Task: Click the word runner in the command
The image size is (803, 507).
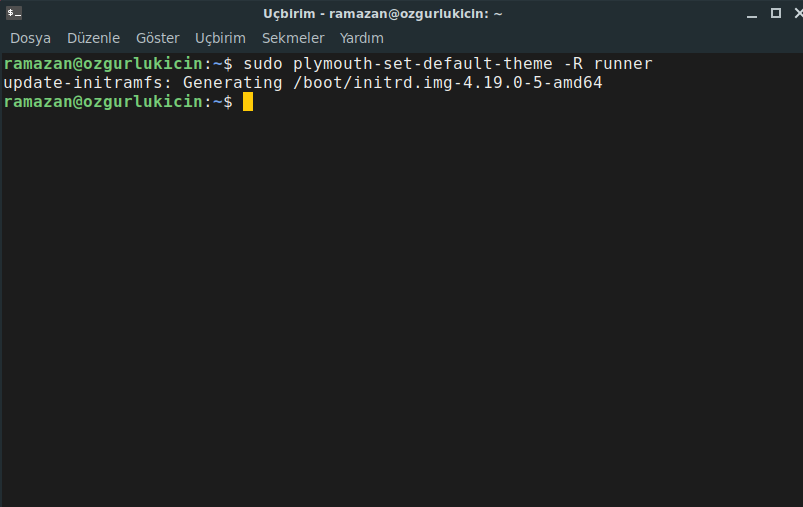Action: pyautogui.click(x=623, y=64)
